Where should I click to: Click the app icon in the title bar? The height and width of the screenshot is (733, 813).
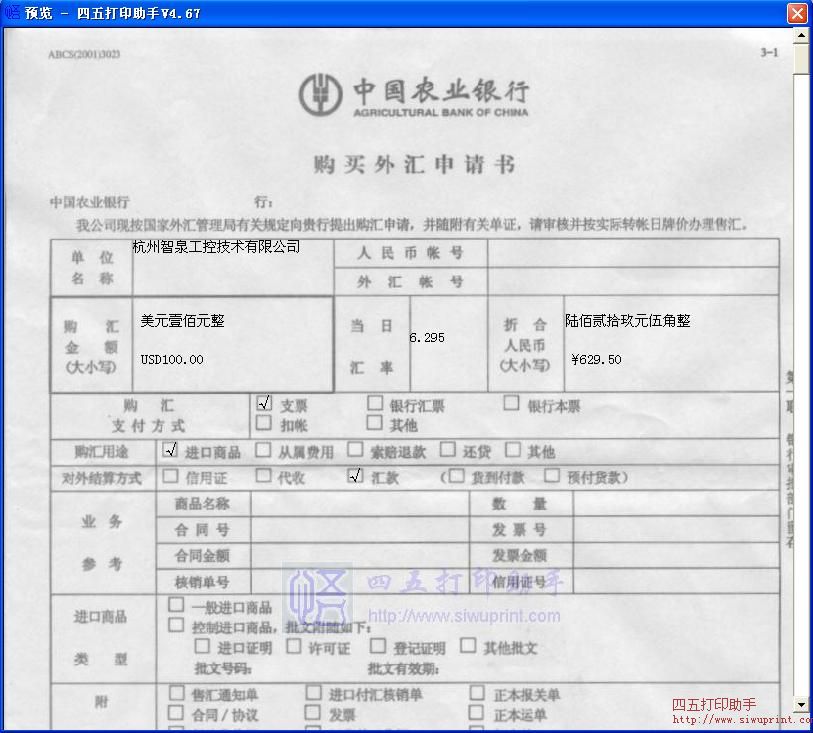point(11,12)
